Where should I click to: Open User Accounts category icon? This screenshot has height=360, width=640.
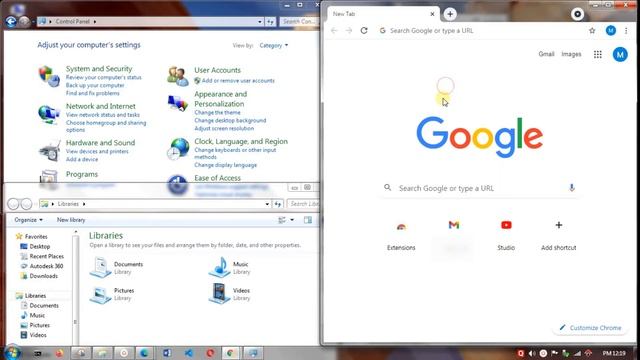tap(178, 76)
